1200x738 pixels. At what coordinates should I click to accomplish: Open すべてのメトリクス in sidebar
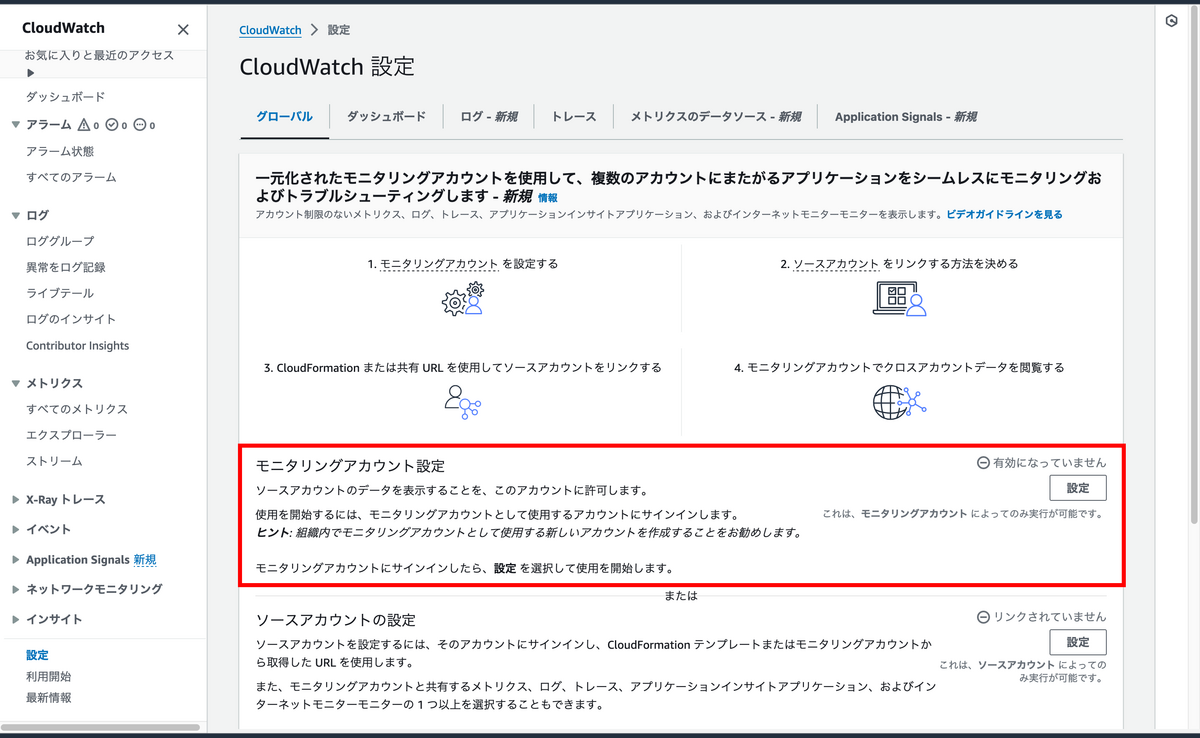point(77,409)
